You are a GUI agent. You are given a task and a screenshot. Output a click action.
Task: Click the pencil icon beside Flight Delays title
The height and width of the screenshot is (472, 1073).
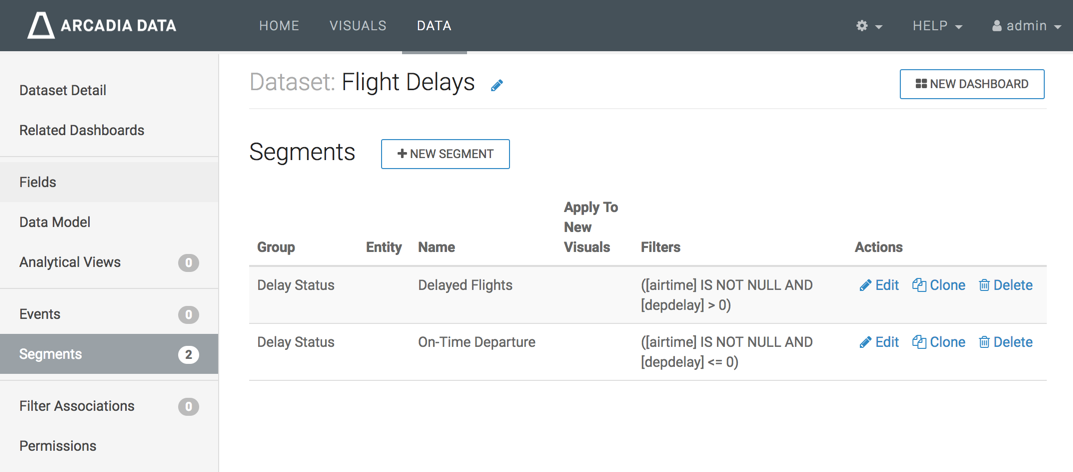point(497,86)
